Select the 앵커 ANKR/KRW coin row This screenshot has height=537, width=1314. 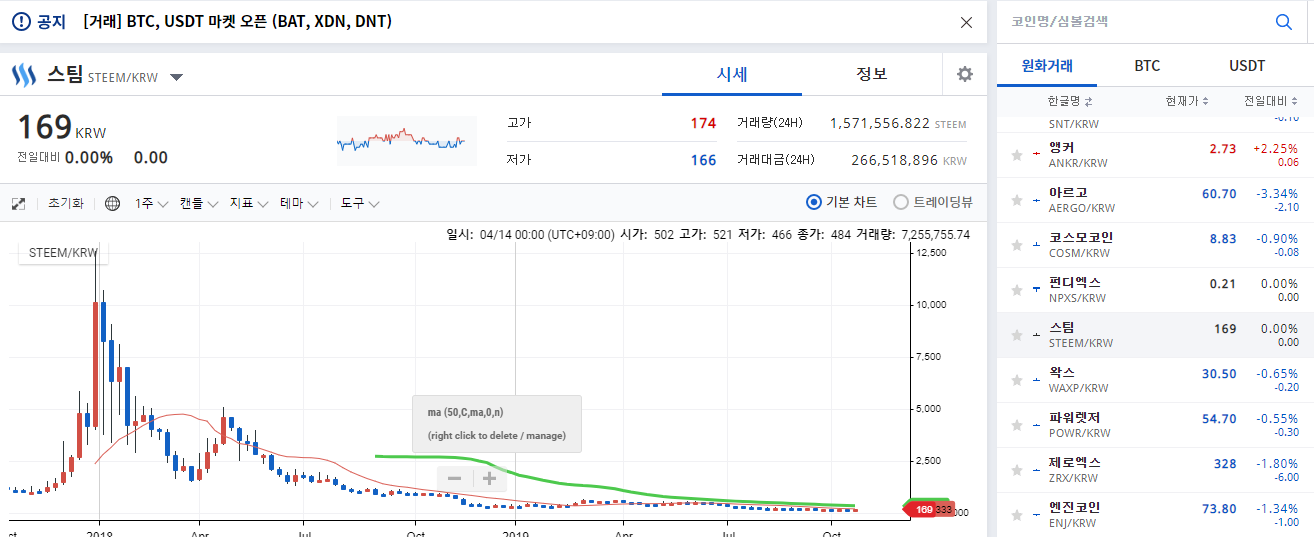tap(1155, 155)
